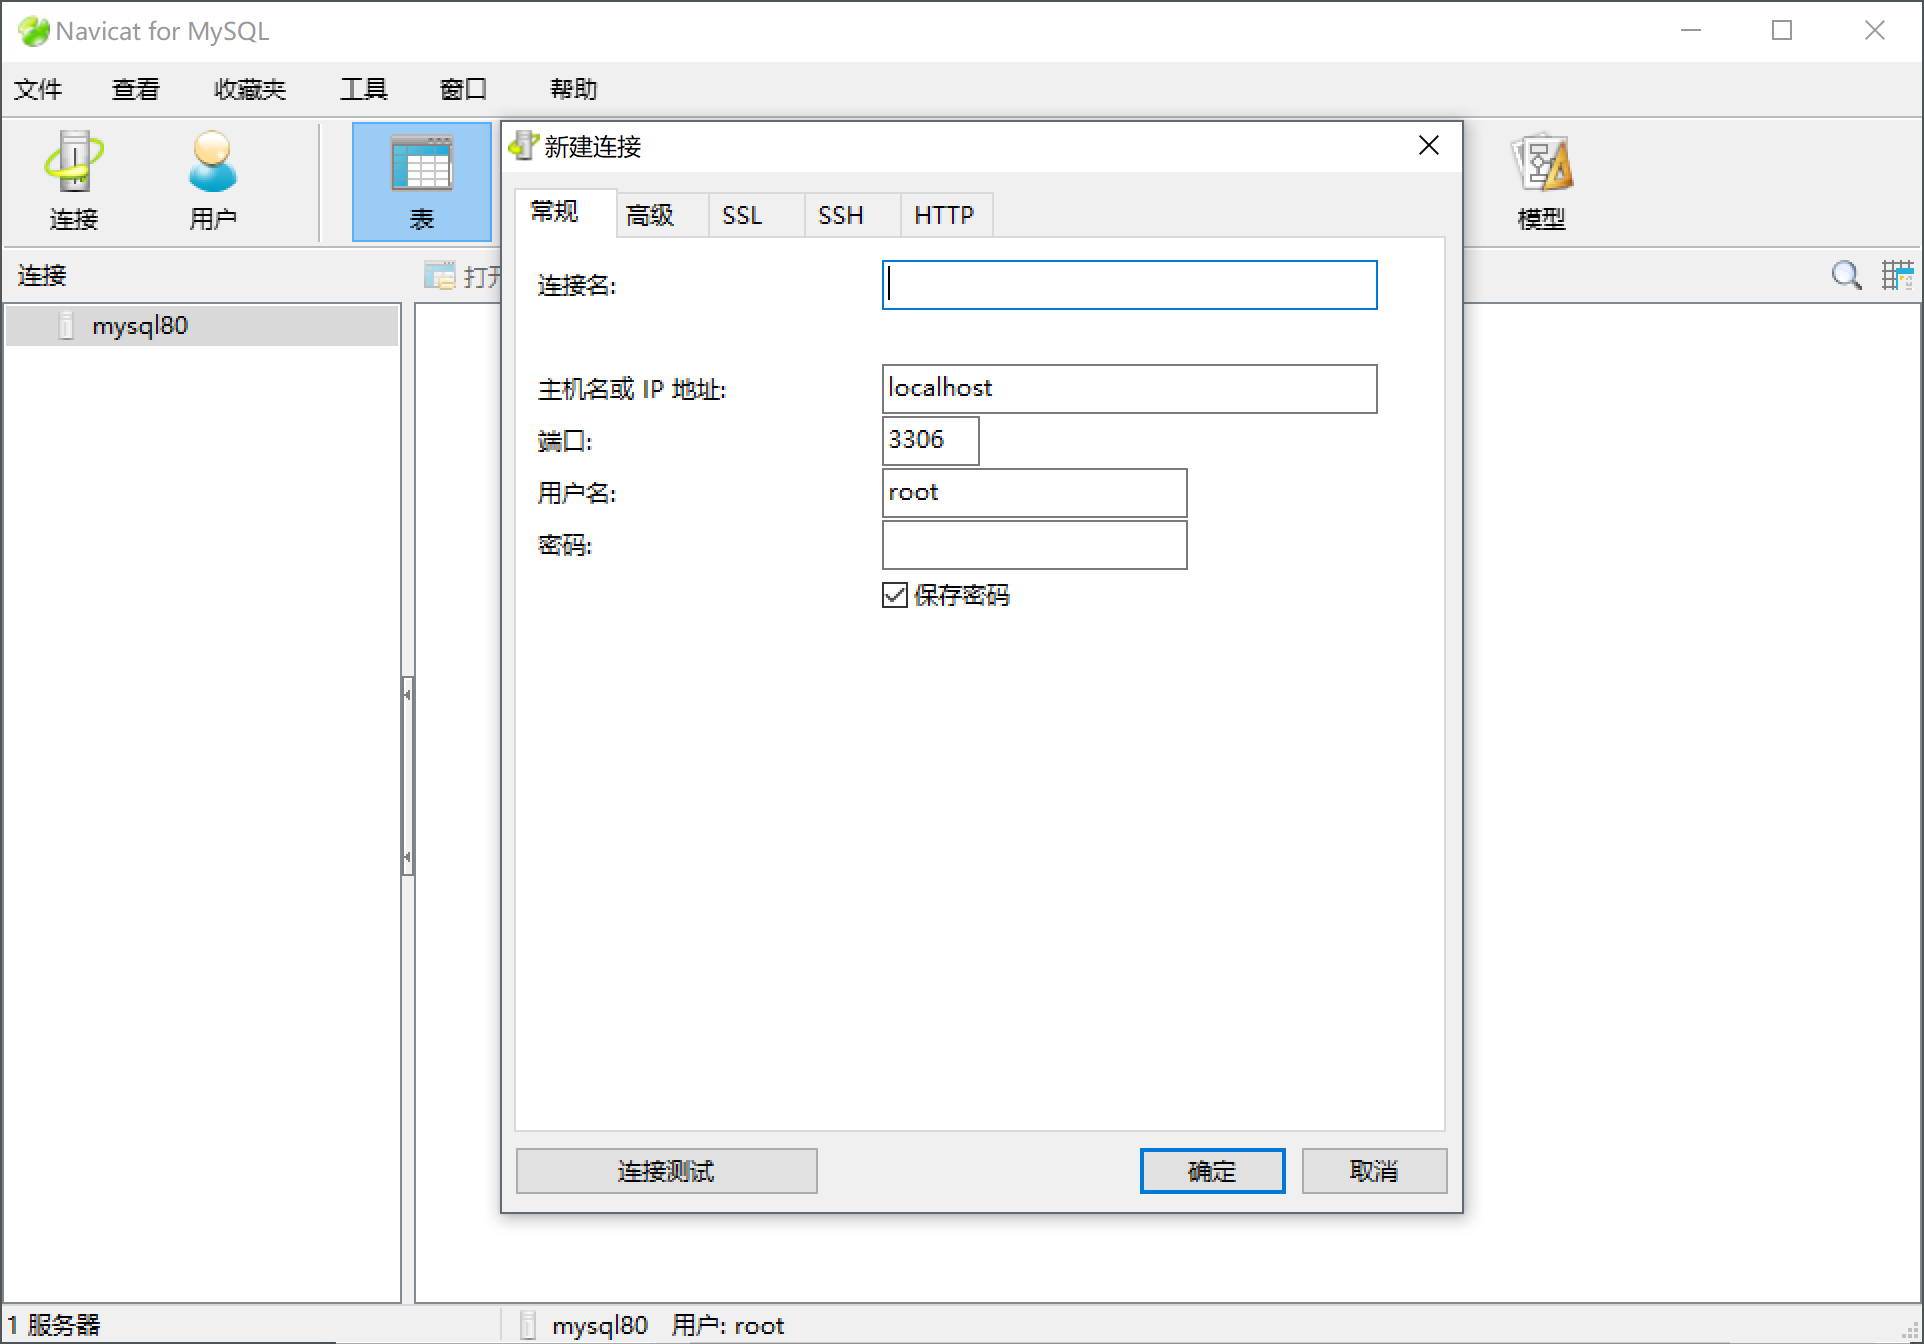Confirm with the 确定 button
The image size is (1924, 1344).
click(x=1213, y=1171)
